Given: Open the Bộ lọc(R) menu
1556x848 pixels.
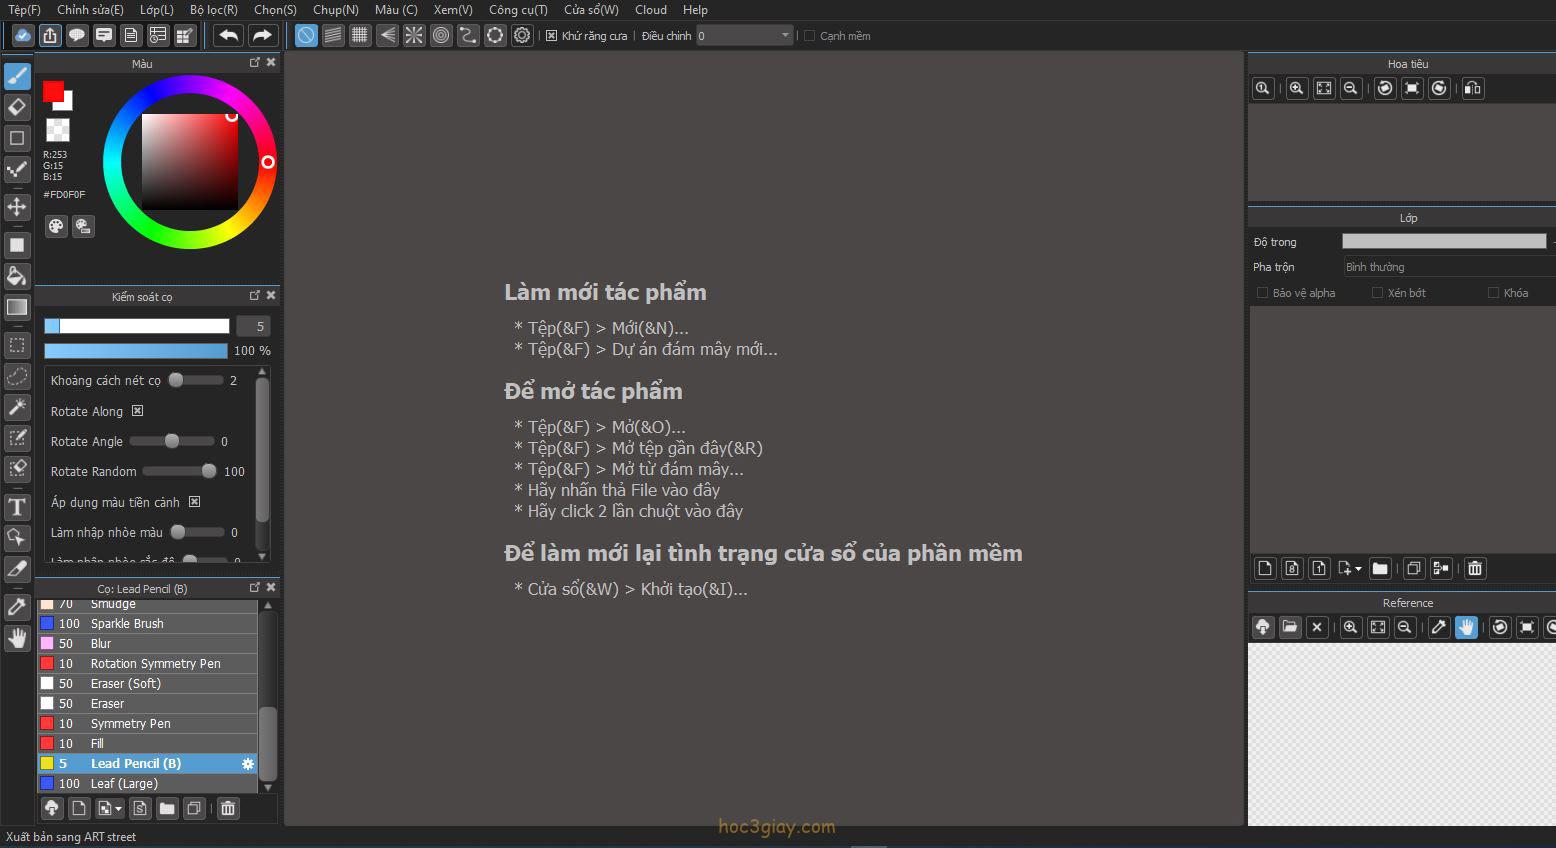Looking at the screenshot, I should (x=213, y=10).
